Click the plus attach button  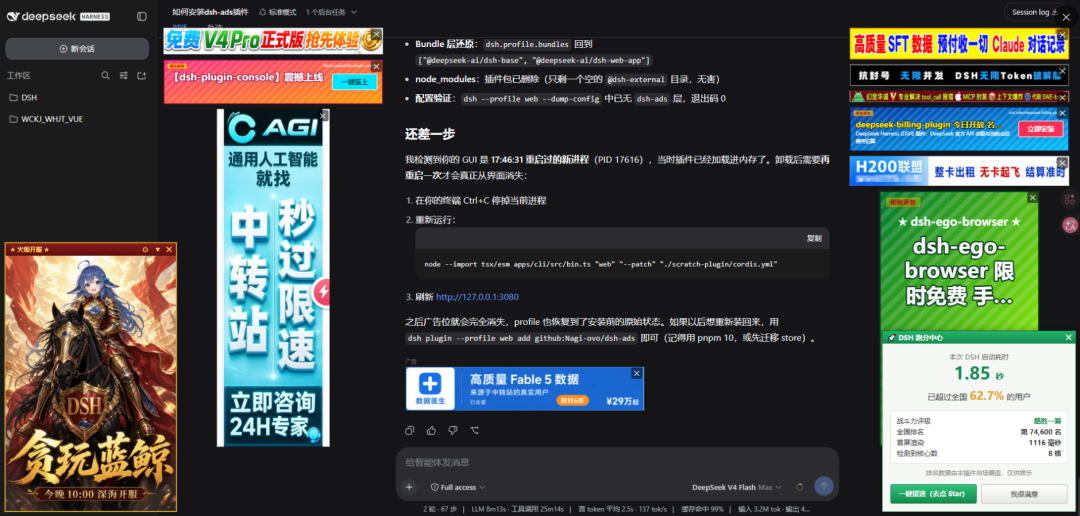click(409, 487)
